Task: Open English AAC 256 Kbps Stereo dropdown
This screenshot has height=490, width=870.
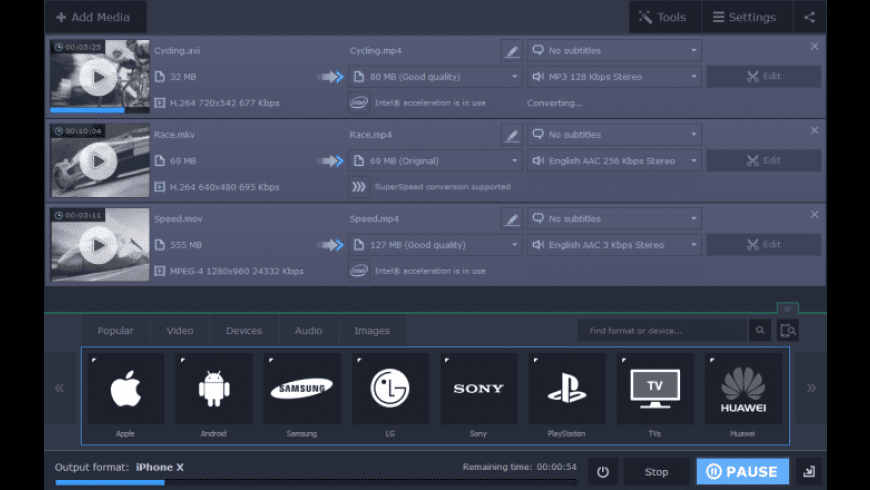Action: coord(614,161)
